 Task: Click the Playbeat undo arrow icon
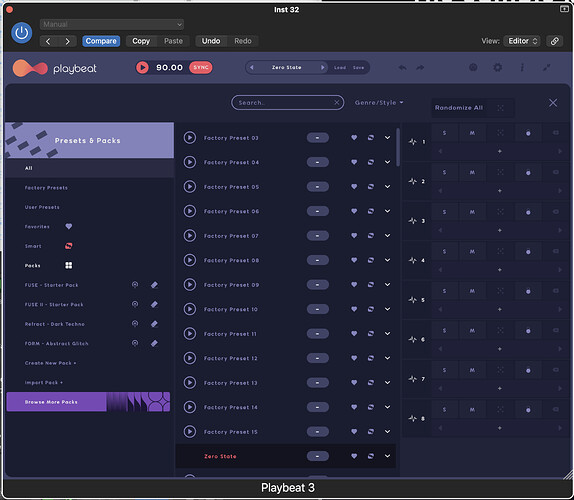402,67
